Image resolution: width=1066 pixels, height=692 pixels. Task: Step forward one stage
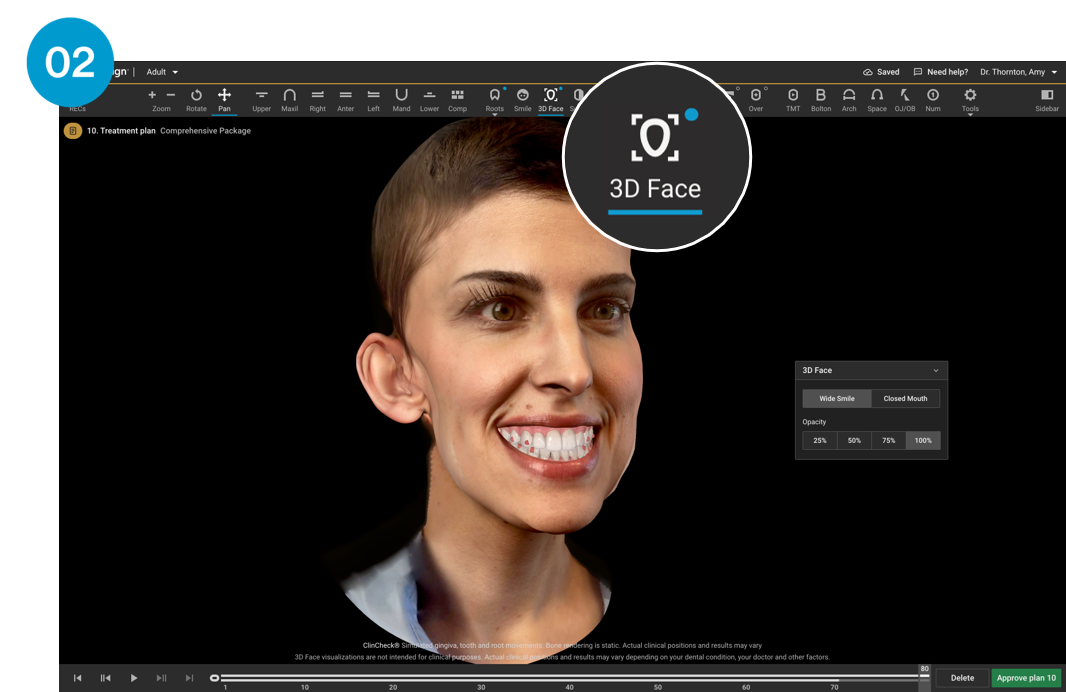pyautogui.click(x=161, y=678)
